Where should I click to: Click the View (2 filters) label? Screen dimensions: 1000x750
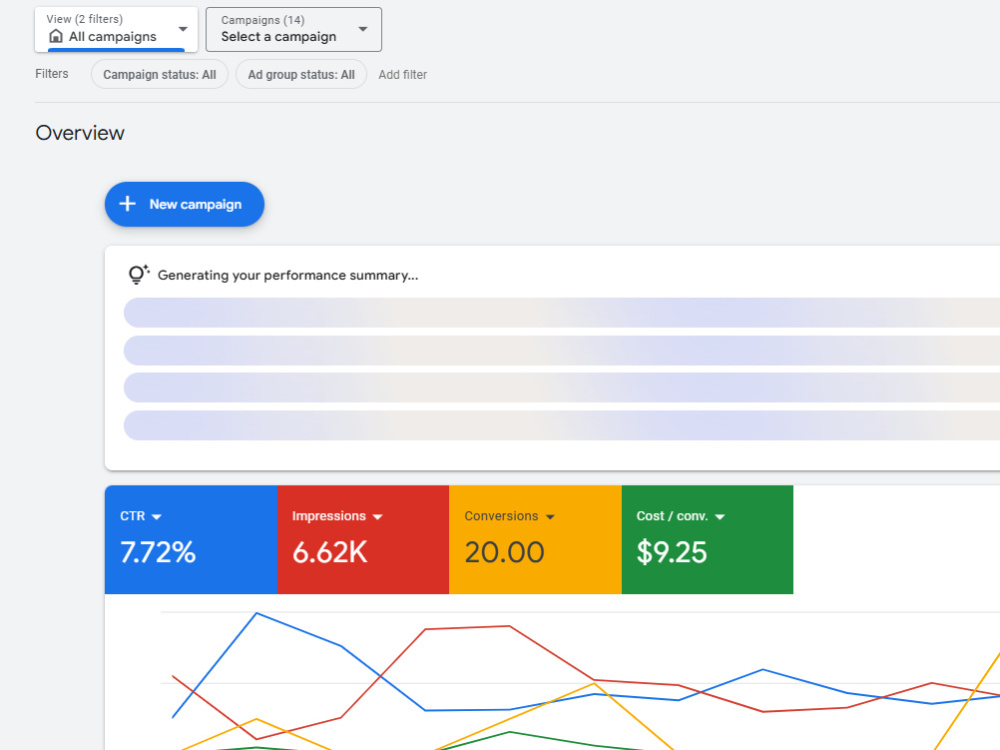(84, 19)
